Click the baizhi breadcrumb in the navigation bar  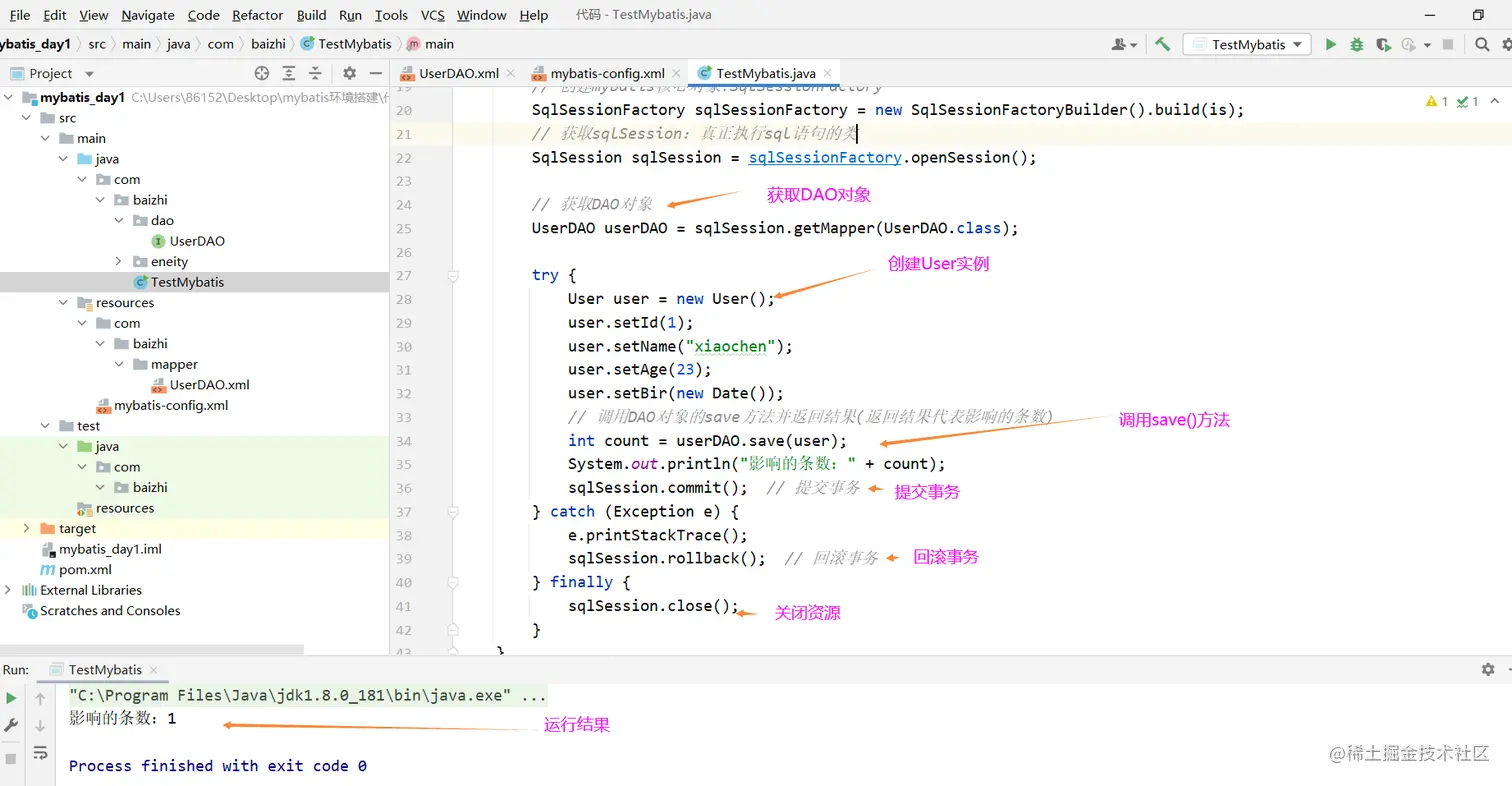coord(268,44)
